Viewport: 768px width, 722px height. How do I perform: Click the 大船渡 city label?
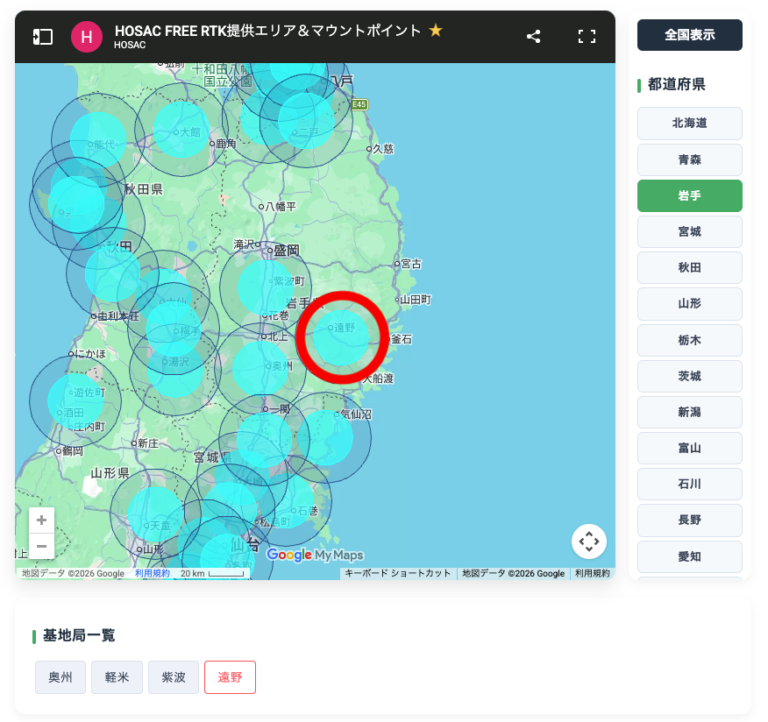tap(379, 379)
